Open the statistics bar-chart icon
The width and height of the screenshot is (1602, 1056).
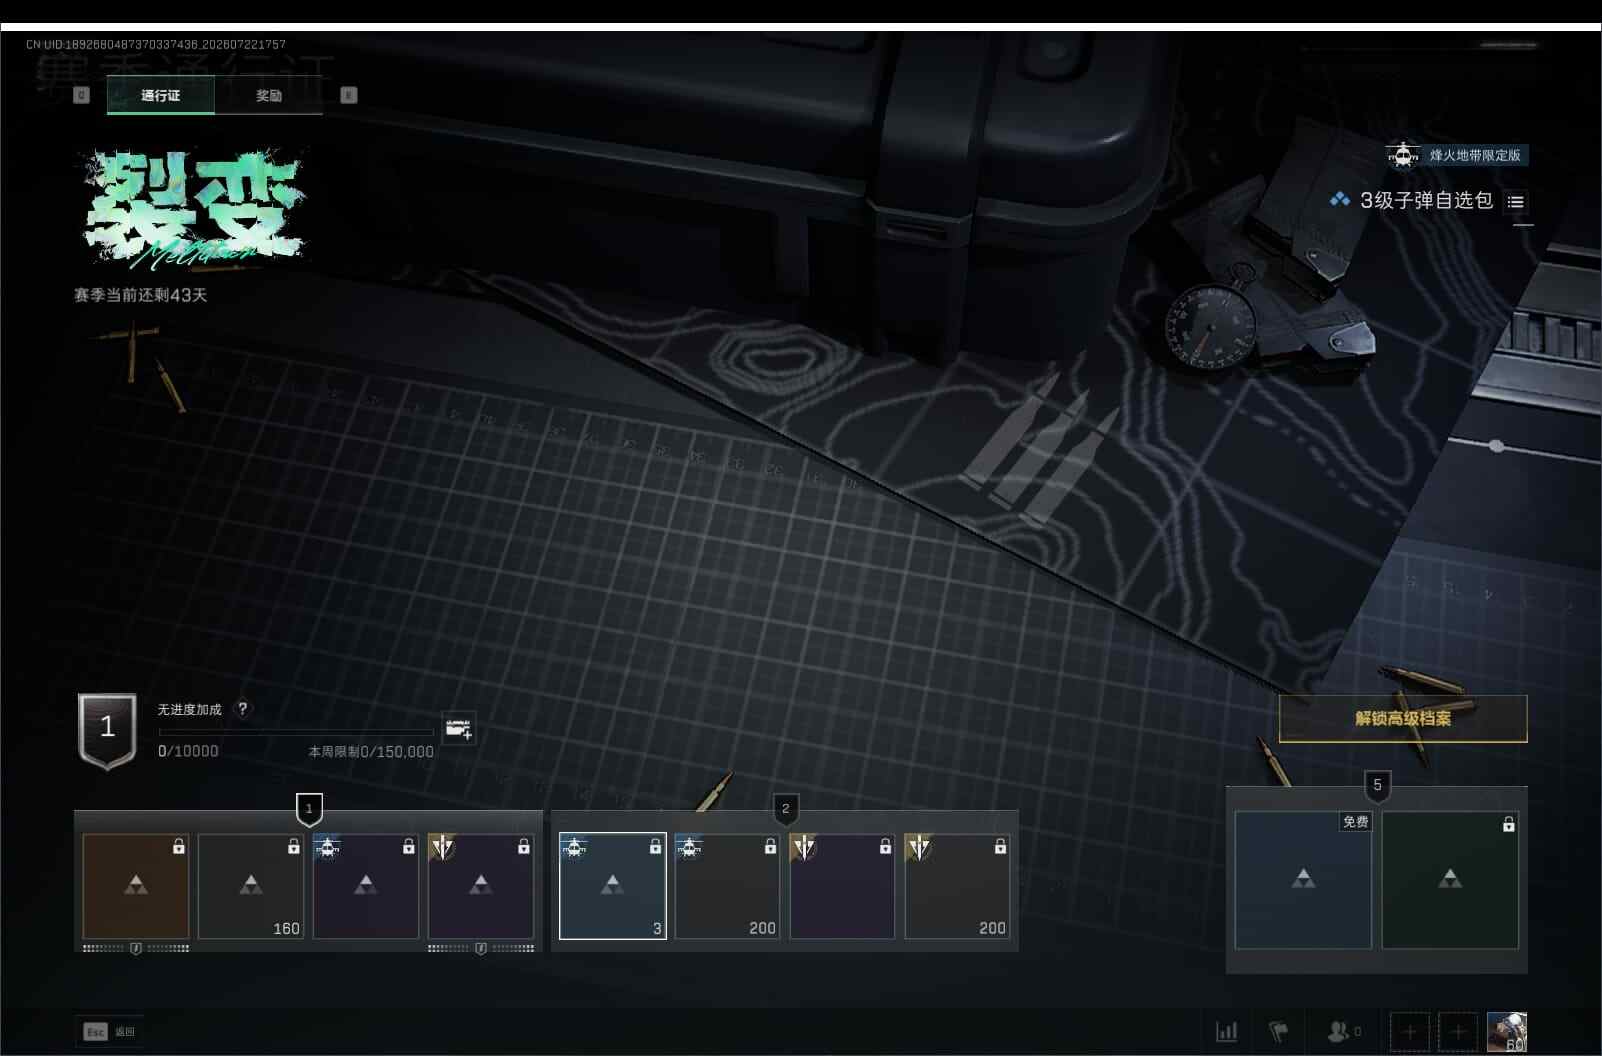tap(1227, 1031)
